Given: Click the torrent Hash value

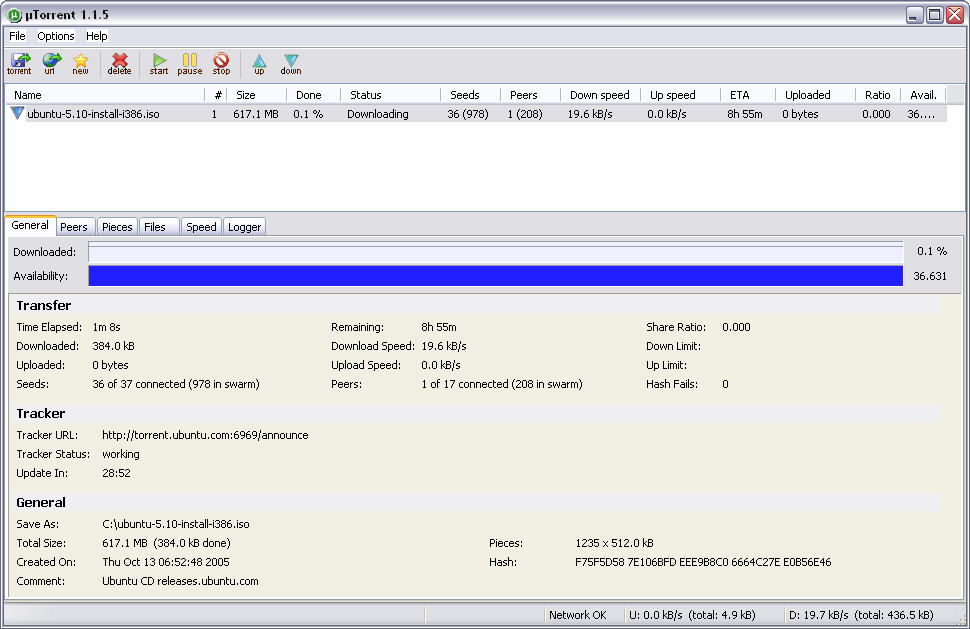Looking at the screenshot, I should [703, 562].
